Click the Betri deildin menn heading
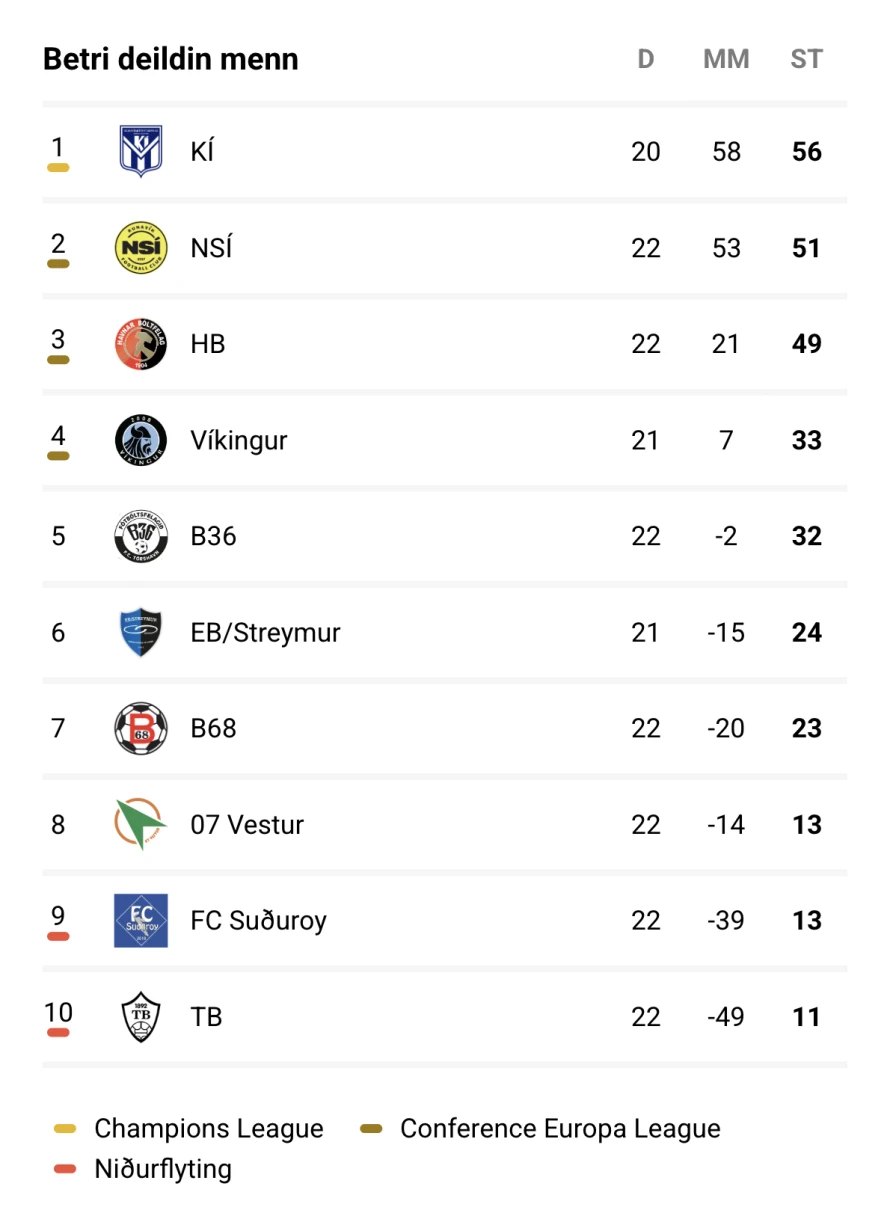Screen dimensions: 890x1225 pyautogui.click(x=171, y=59)
